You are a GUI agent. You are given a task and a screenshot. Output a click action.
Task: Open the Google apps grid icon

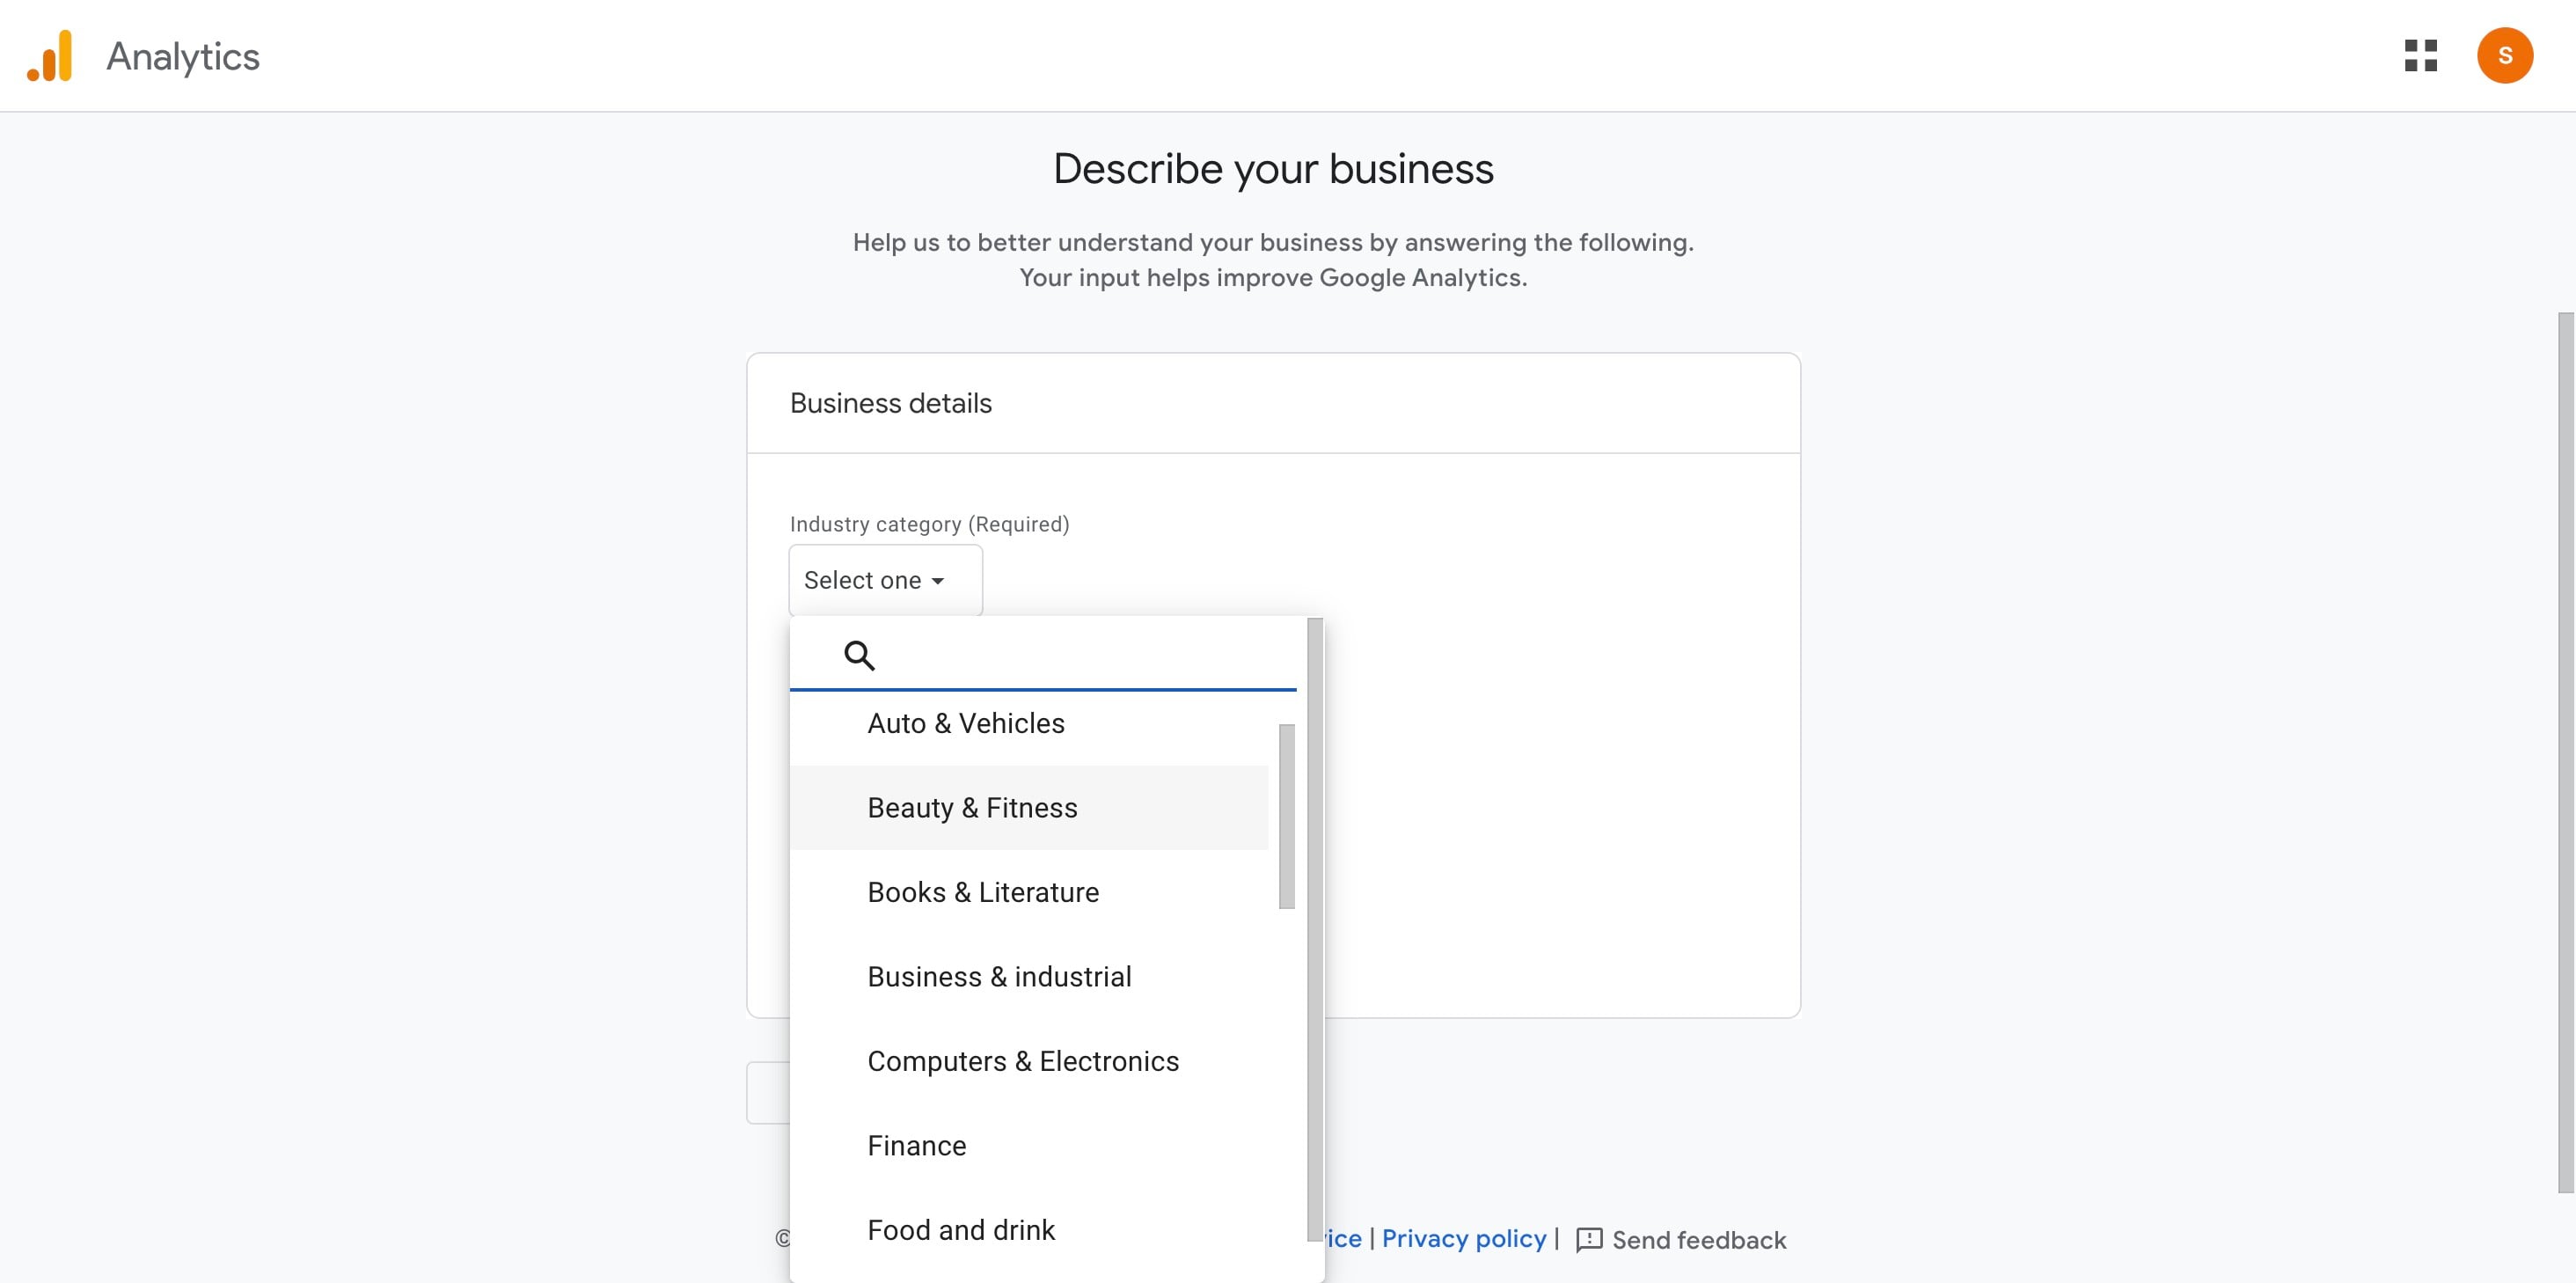(2420, 56)
